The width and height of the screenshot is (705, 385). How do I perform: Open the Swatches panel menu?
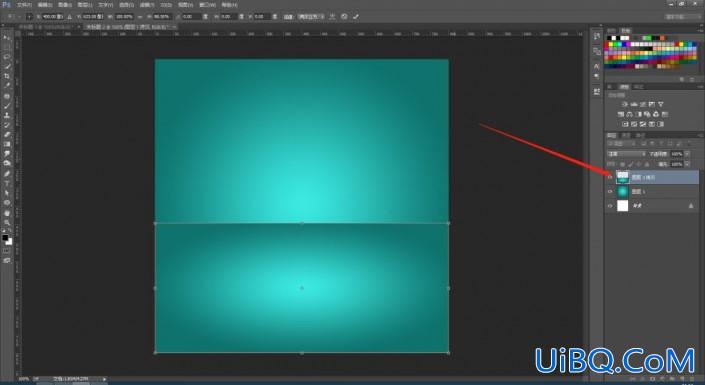(701, 31)
